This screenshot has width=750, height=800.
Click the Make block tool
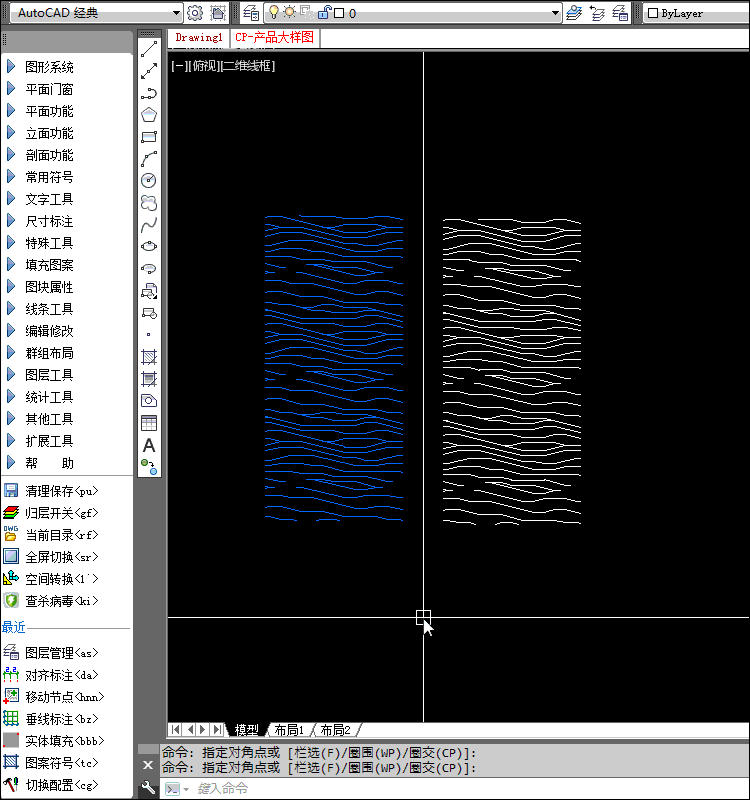[149, 313]
